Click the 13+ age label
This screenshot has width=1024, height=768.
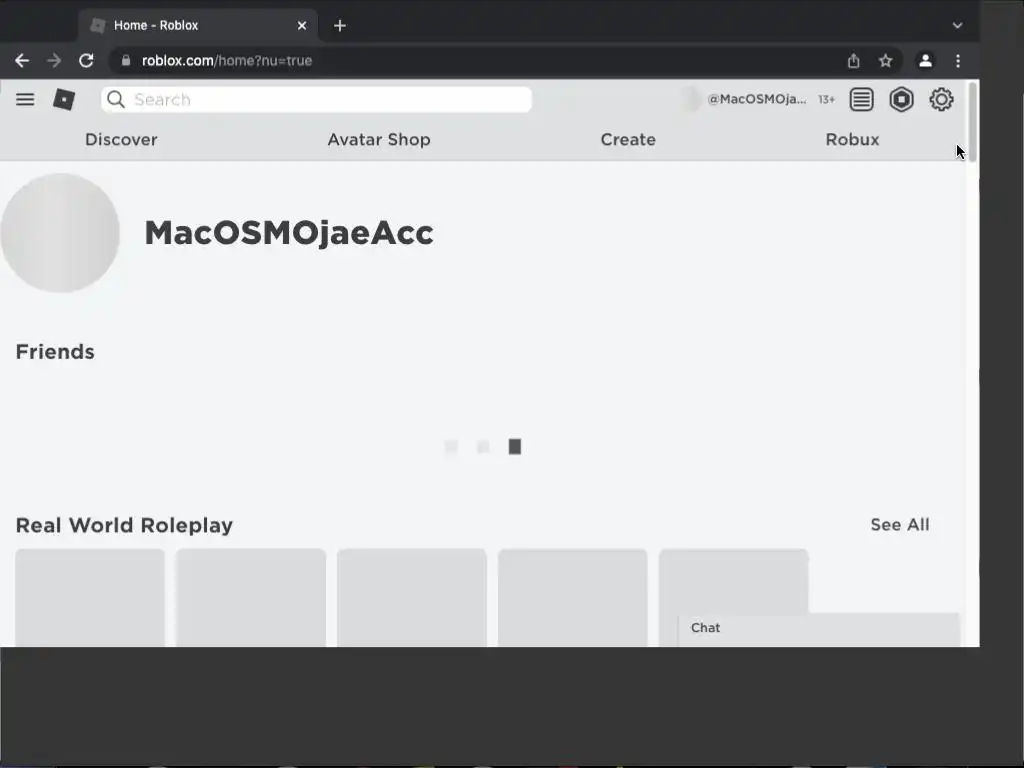pyautogui.click(x=826, y=99)
